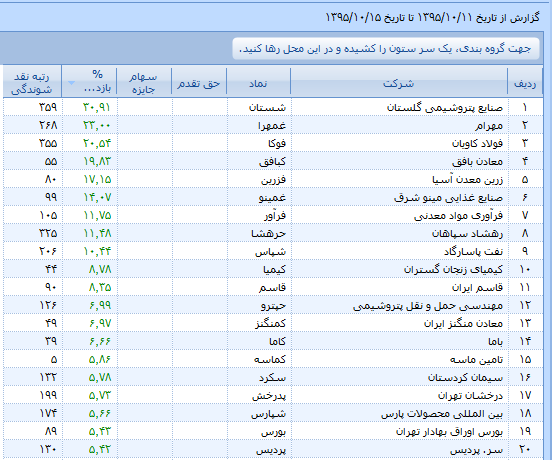This screenshot has height=460, width=552.
Task: Select company درخشان تهران
Action: [x=470, y=396]
